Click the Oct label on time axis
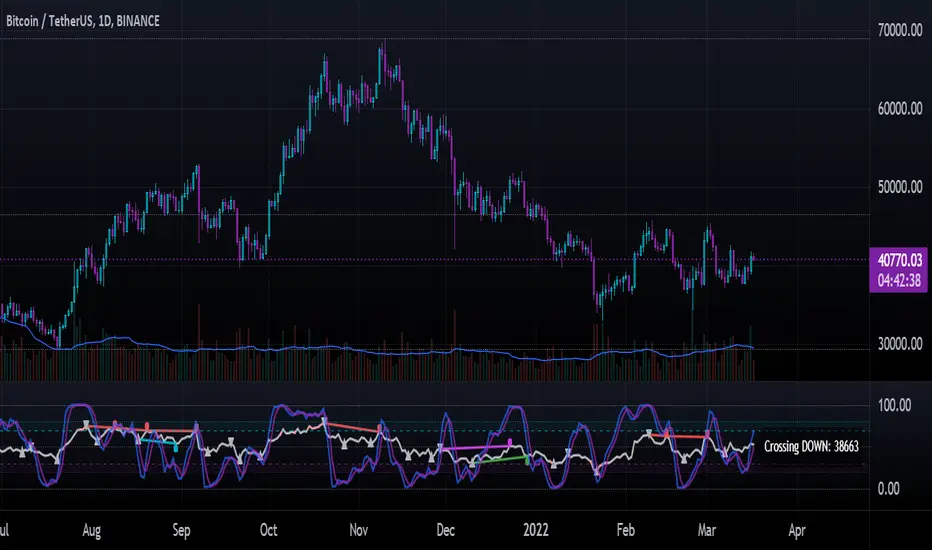This screenshot has height=550, width=932. click(x=269, y=530)
